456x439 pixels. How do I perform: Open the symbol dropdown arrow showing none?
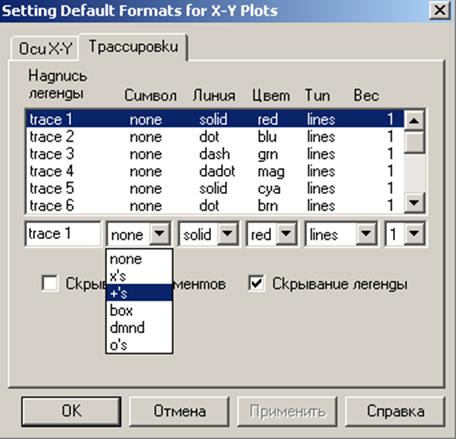coord(159,234)
